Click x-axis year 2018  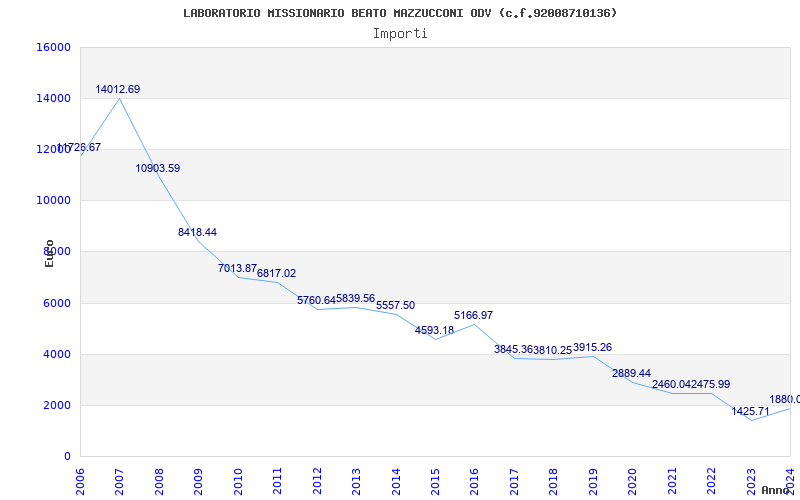554,481
